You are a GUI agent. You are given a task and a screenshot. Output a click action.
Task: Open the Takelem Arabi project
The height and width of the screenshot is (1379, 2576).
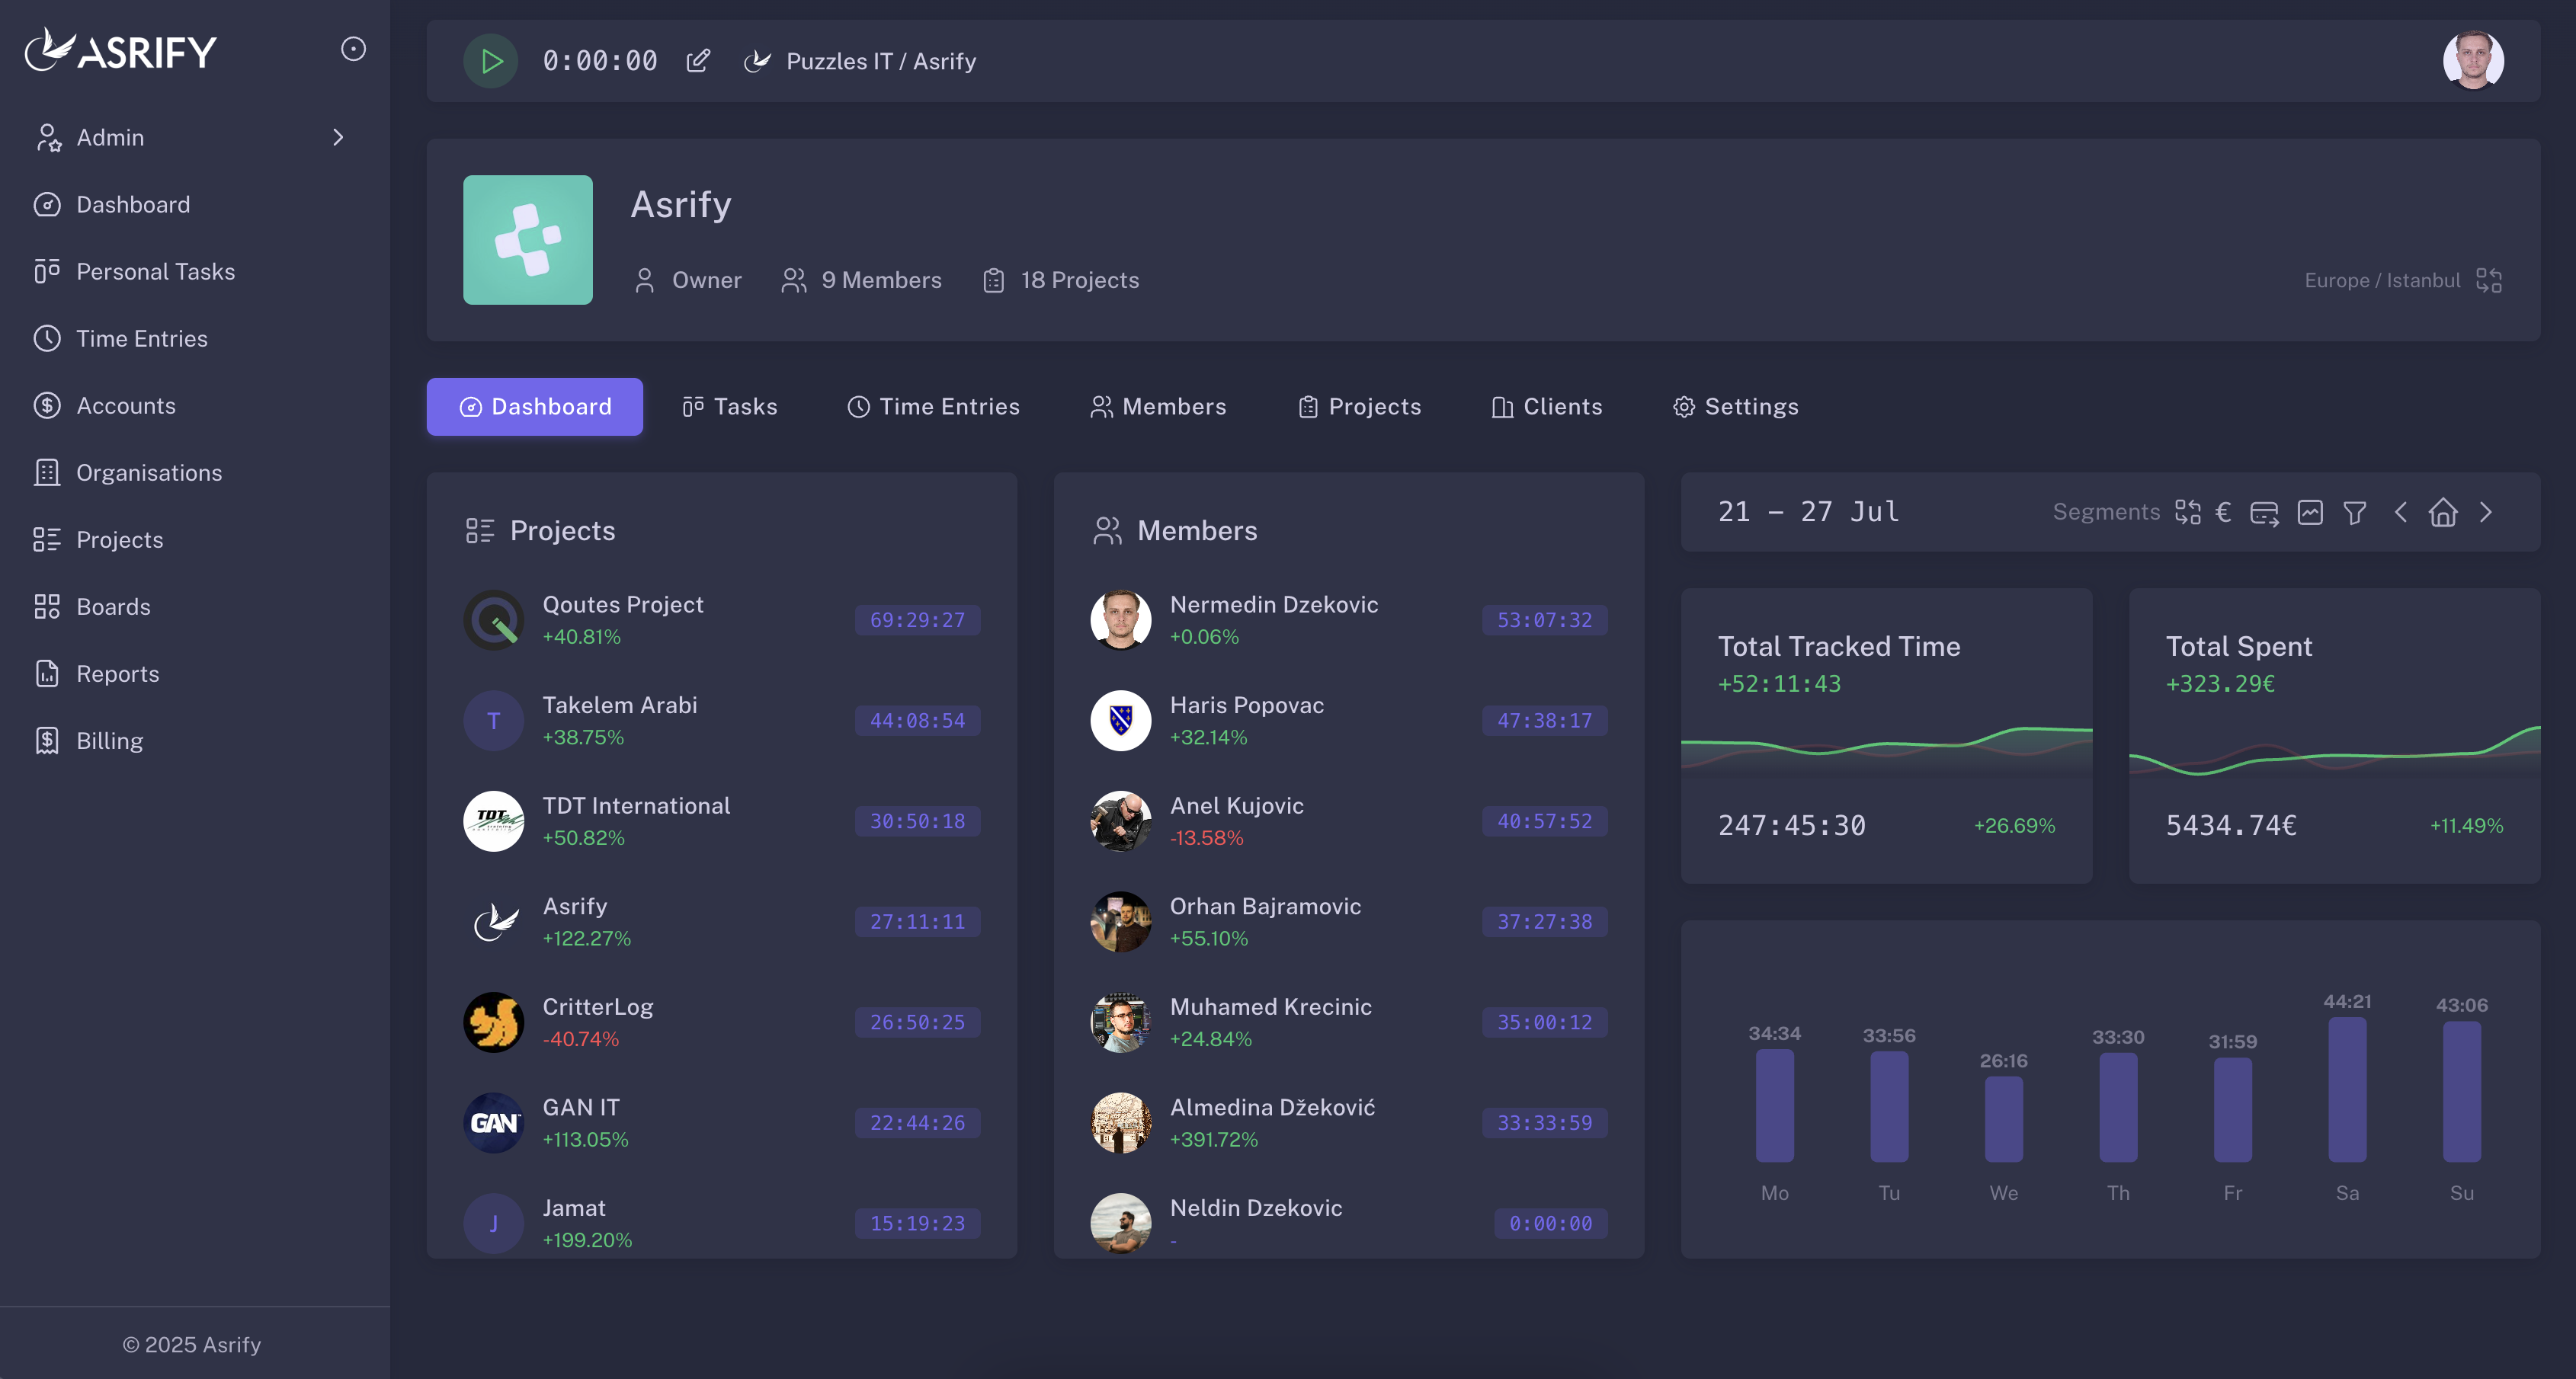[721, 720]
